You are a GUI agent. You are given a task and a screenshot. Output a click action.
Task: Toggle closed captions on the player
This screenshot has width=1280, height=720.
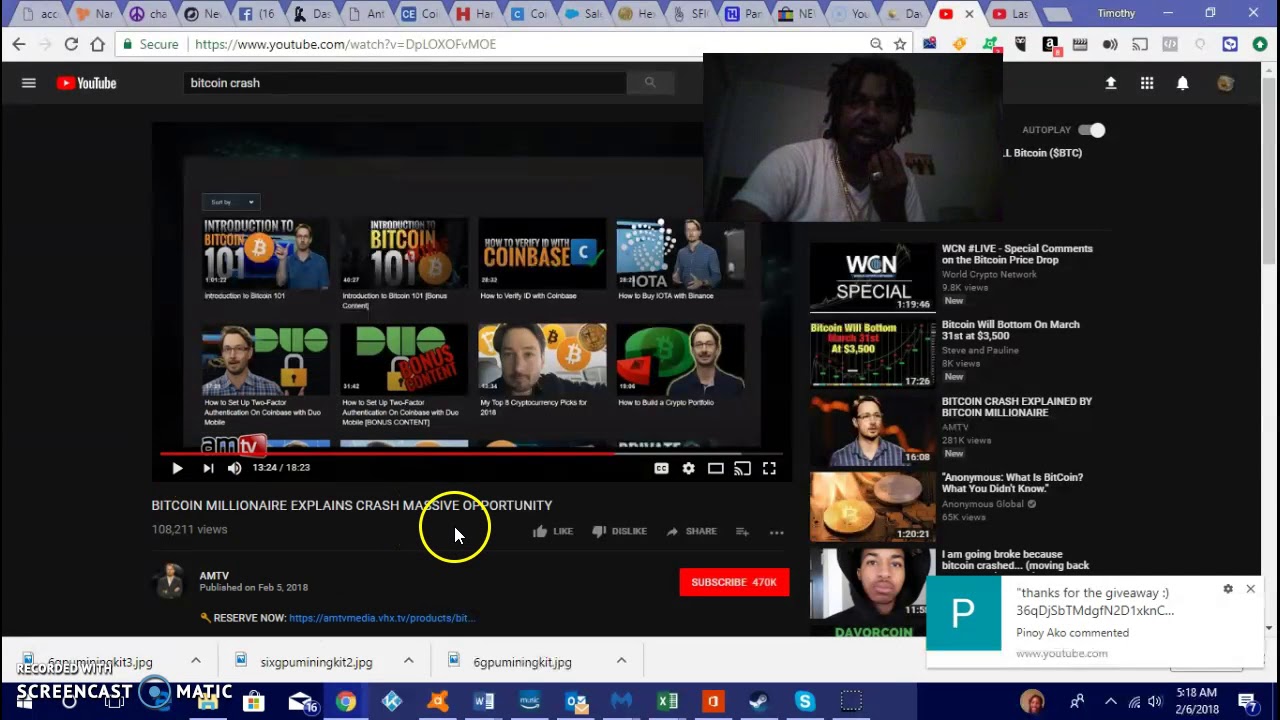click(x=661, y=468)
